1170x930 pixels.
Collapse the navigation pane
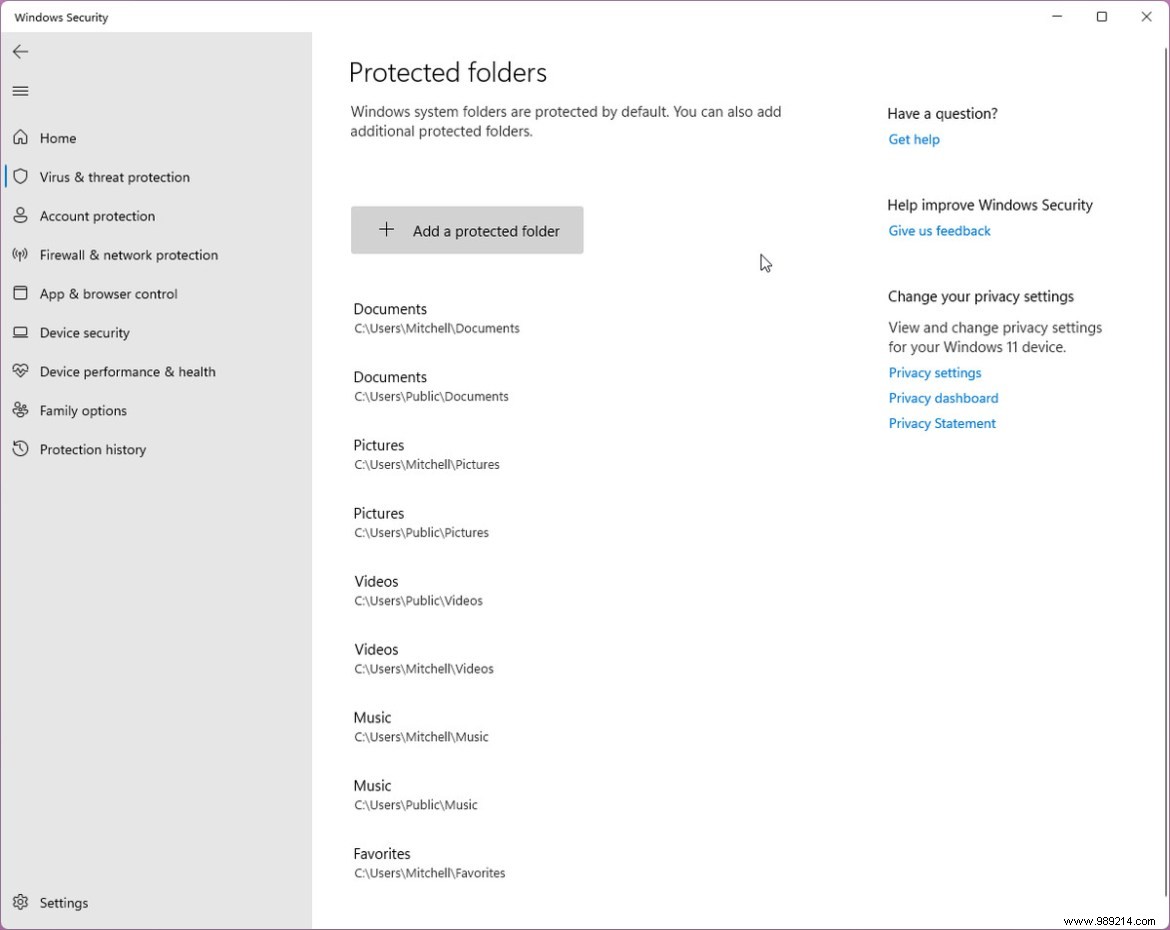coord(20,90)
